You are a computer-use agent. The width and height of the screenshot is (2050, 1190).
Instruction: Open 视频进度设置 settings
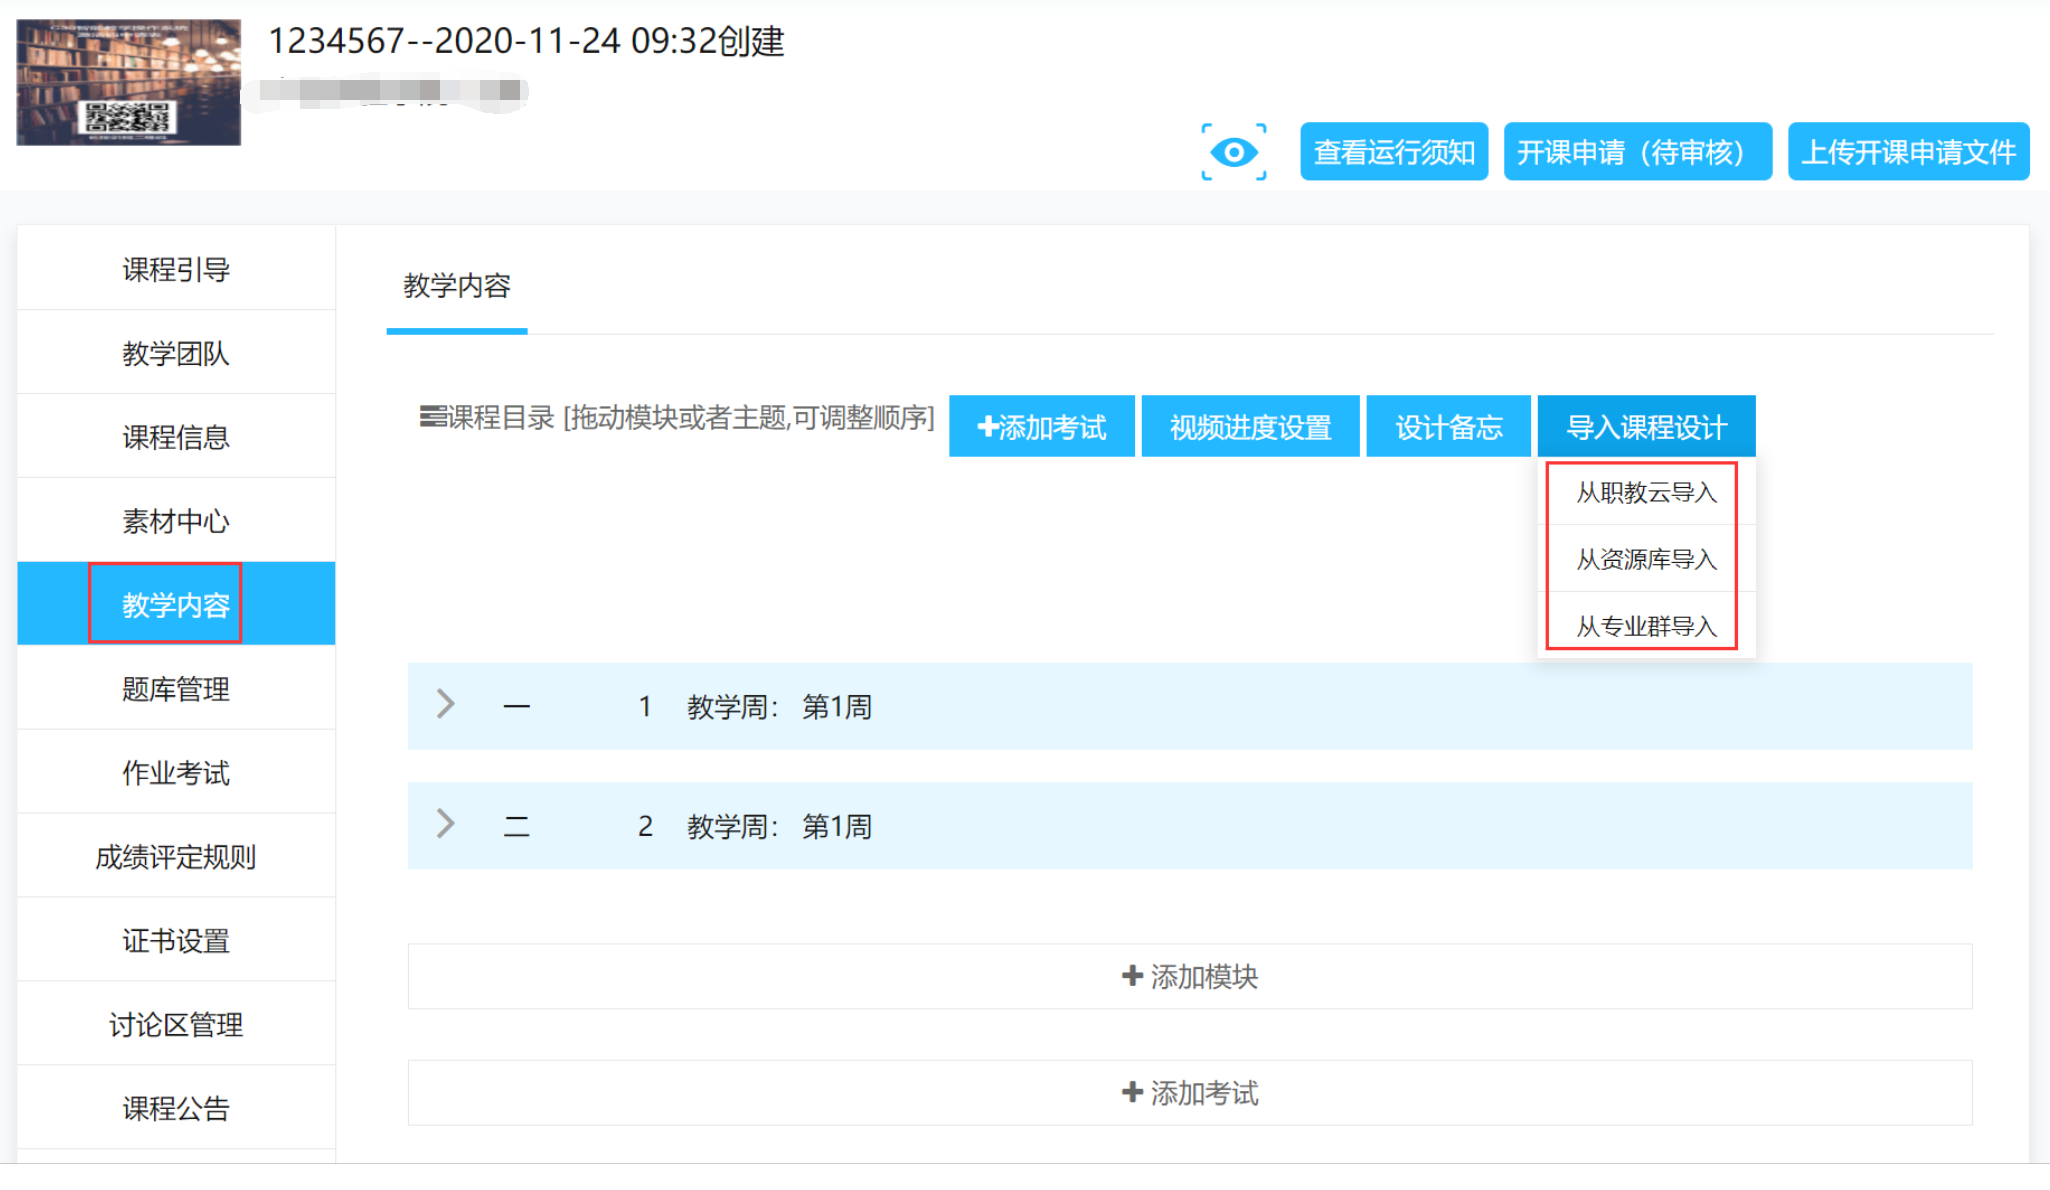click(1249, 427)
